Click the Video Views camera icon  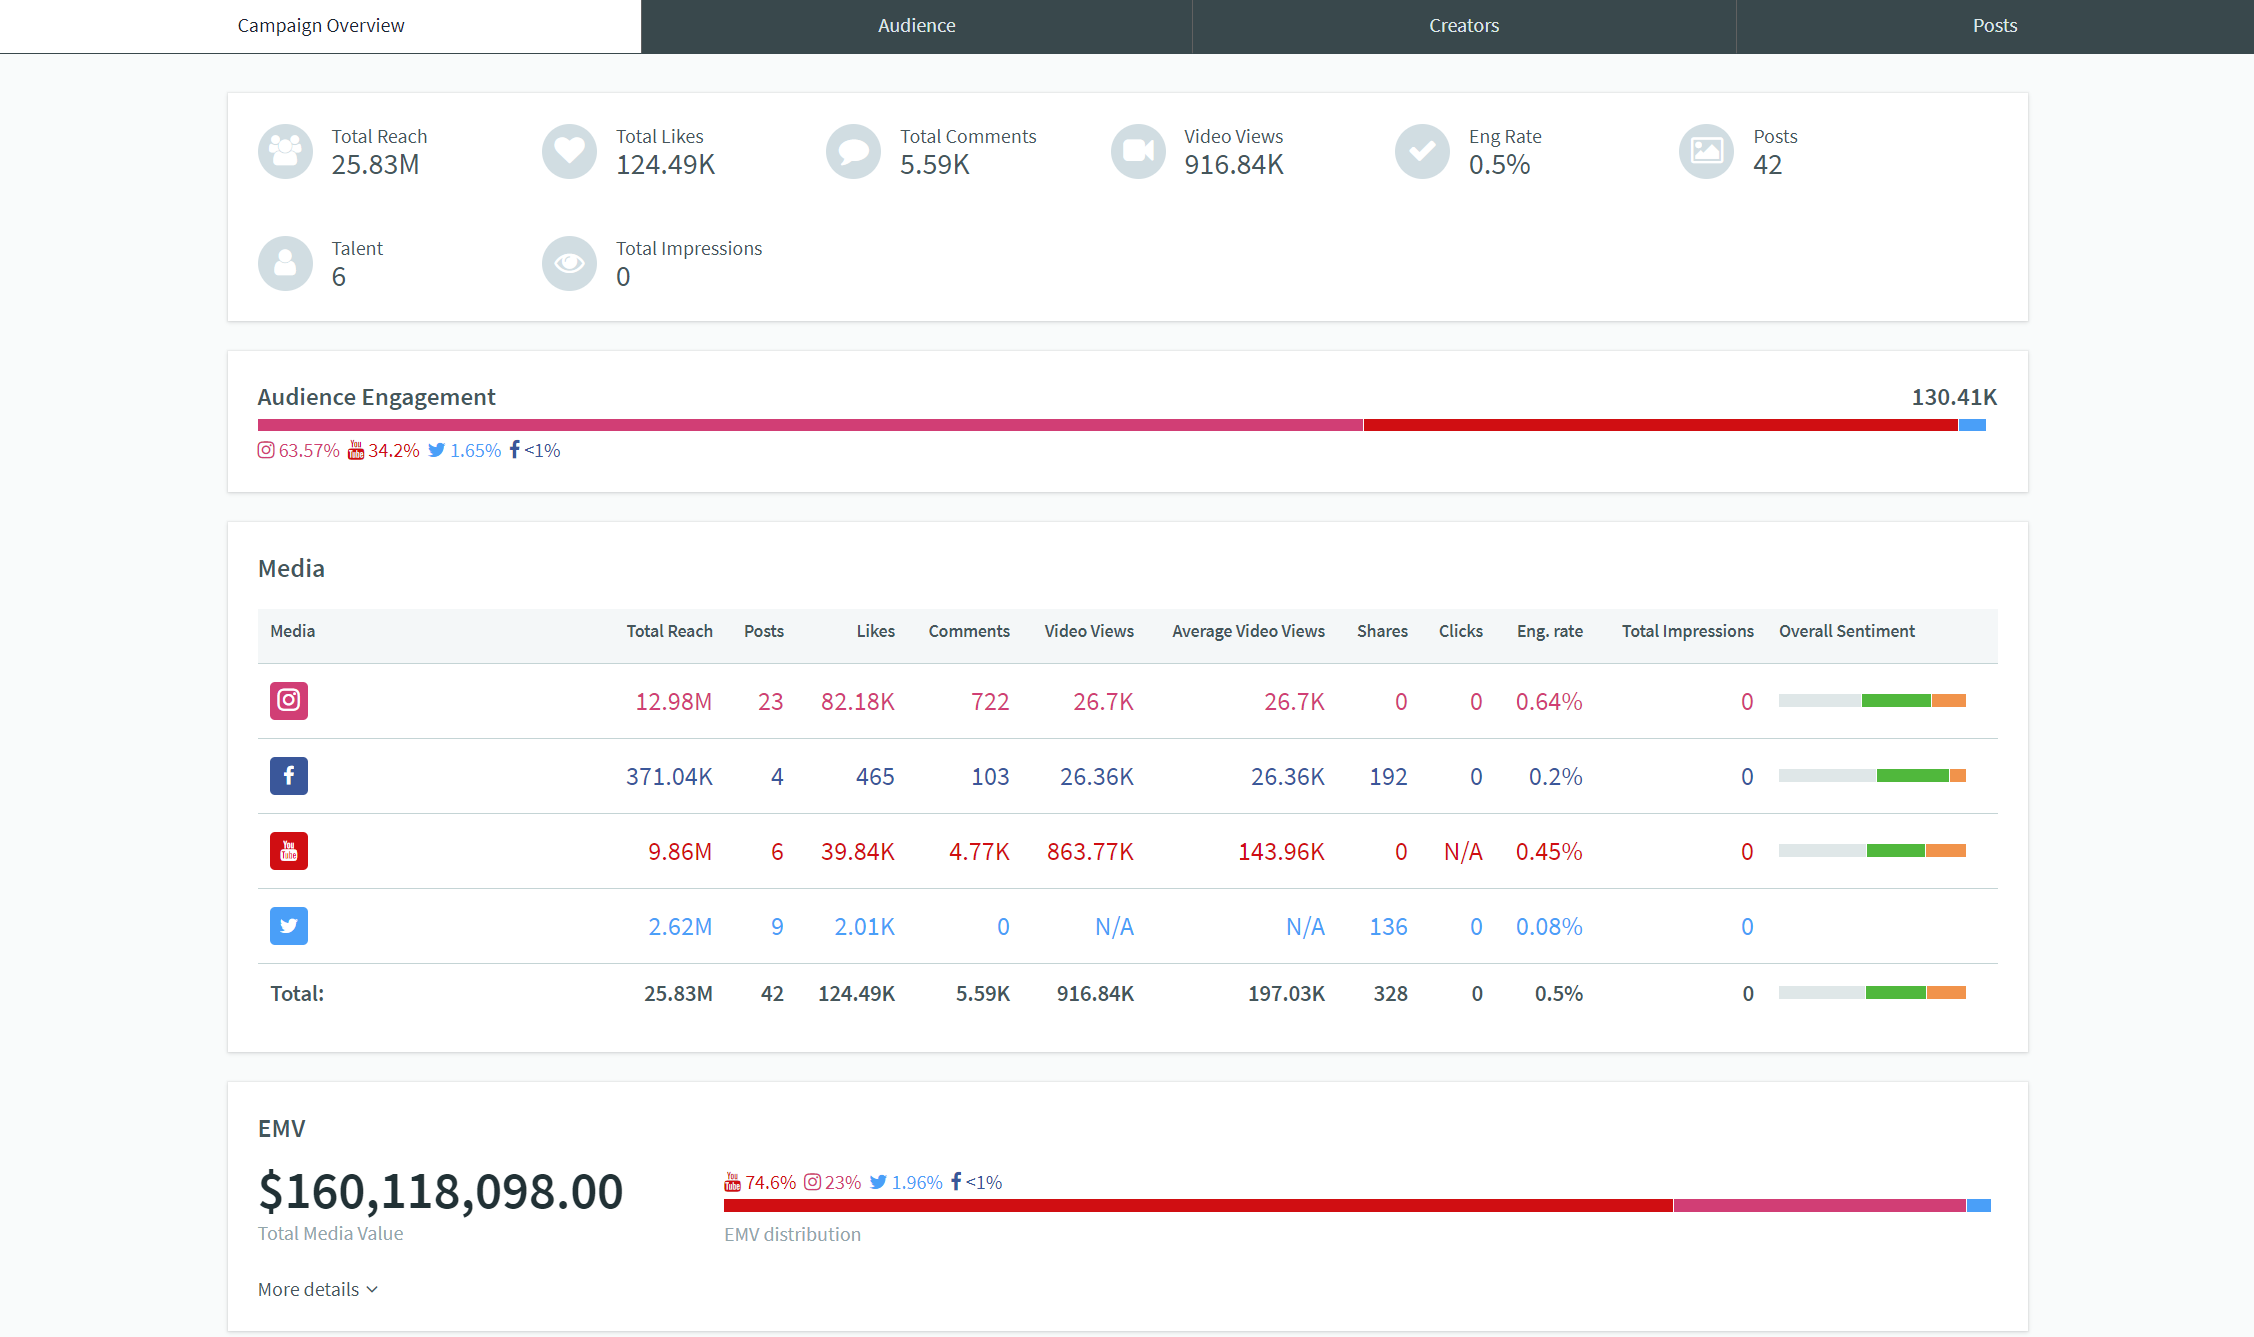(1138, 151)
